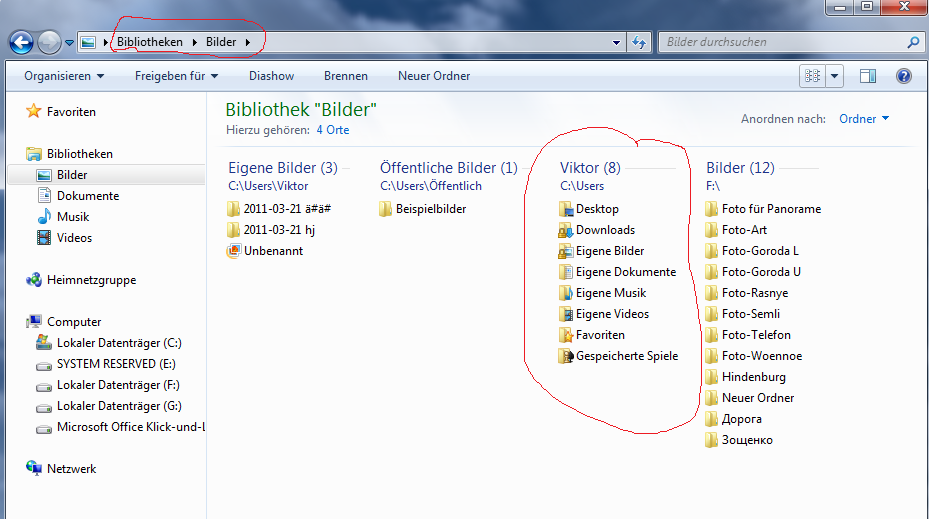Click the refresh button beside address bar
The image size is (929, 519).
(639, 42)
